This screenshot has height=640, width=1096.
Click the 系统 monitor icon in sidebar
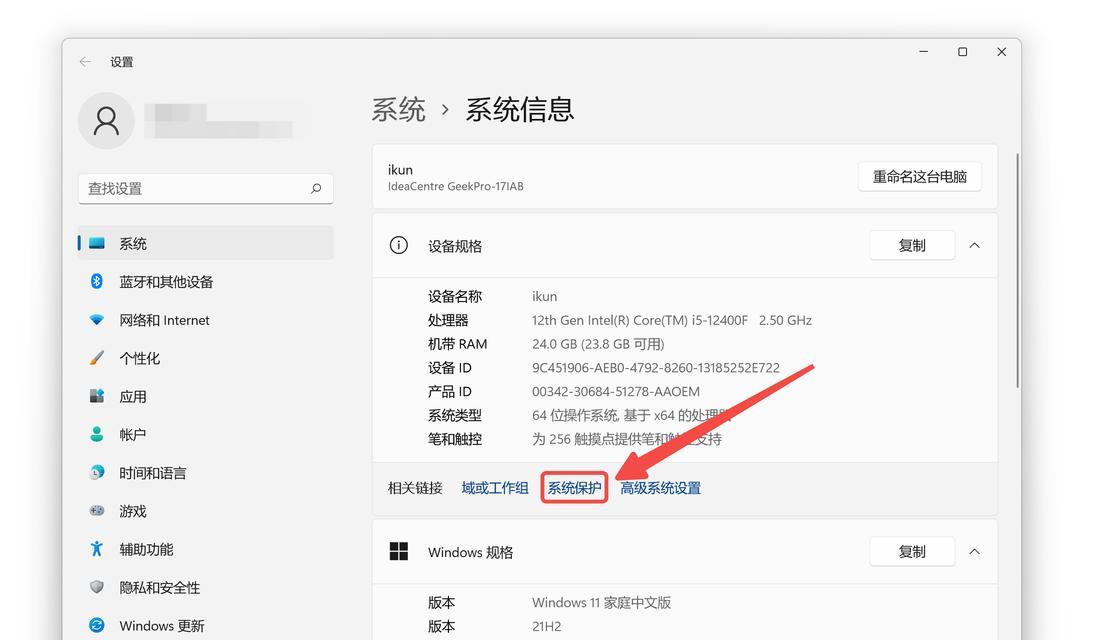click(x=96, y=243)
